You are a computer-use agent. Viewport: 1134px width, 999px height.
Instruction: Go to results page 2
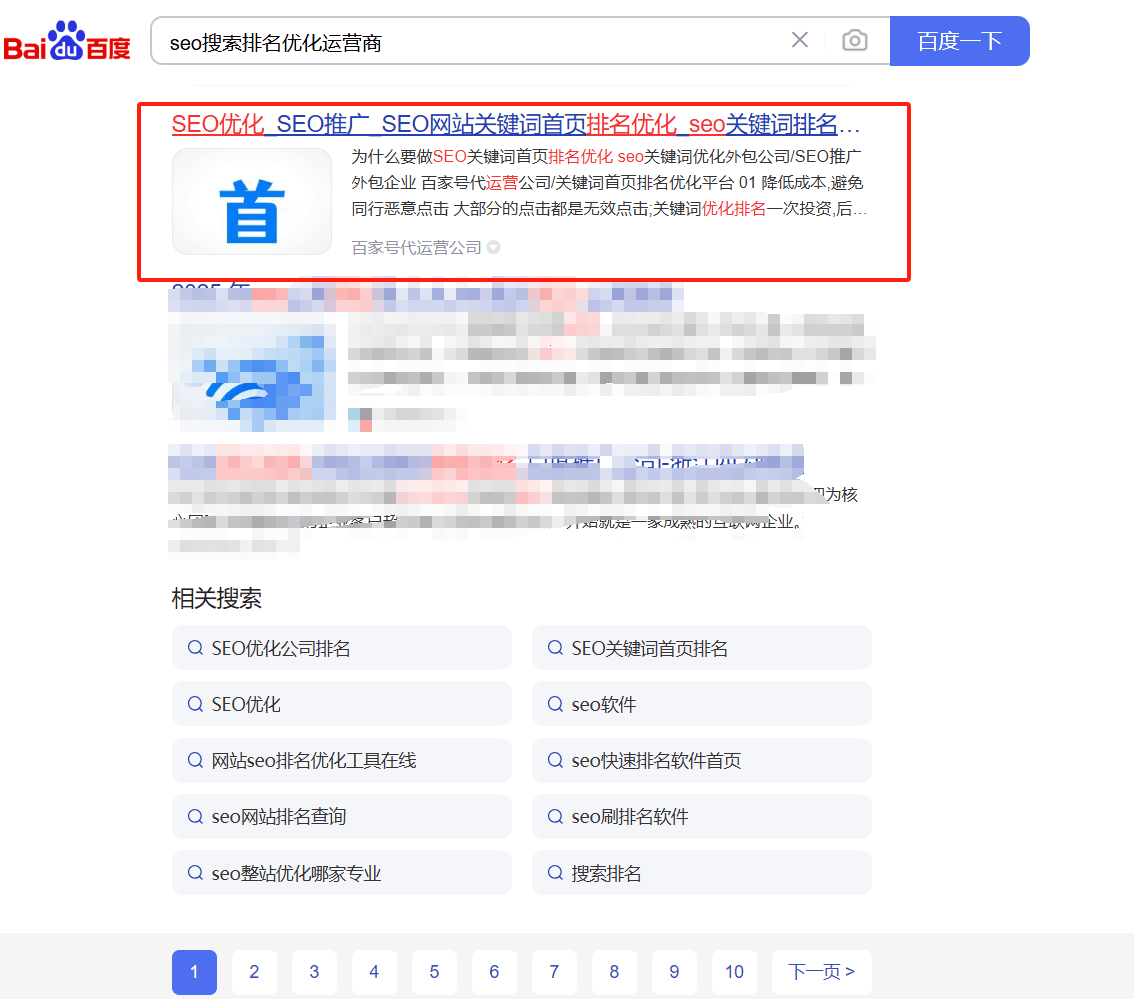pyautogui.click(x=254, y=972)
